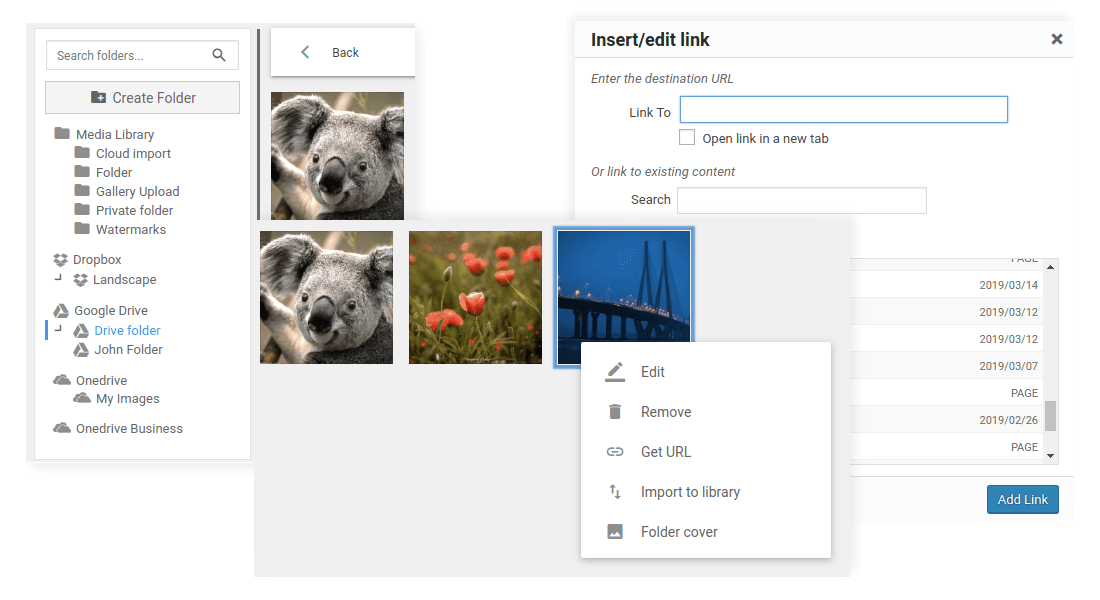Click the chain link Get URL icon
The height and width of the screenshot is (600, 1100).
tap(615, 452)
